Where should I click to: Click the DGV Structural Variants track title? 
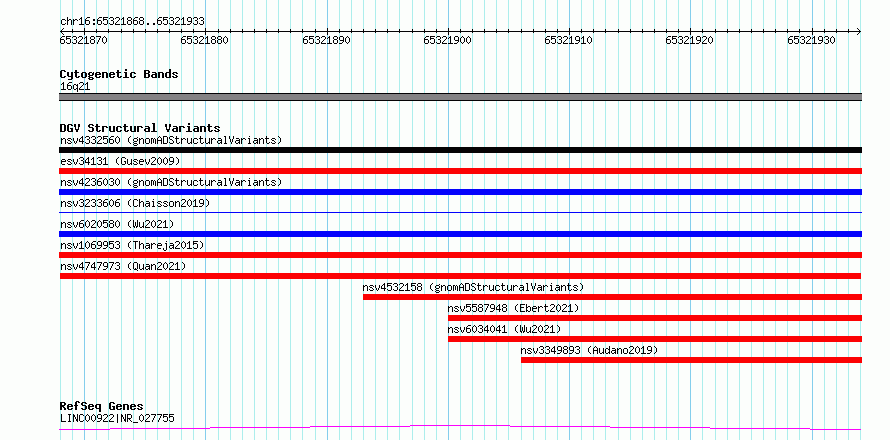pos(140,128)
